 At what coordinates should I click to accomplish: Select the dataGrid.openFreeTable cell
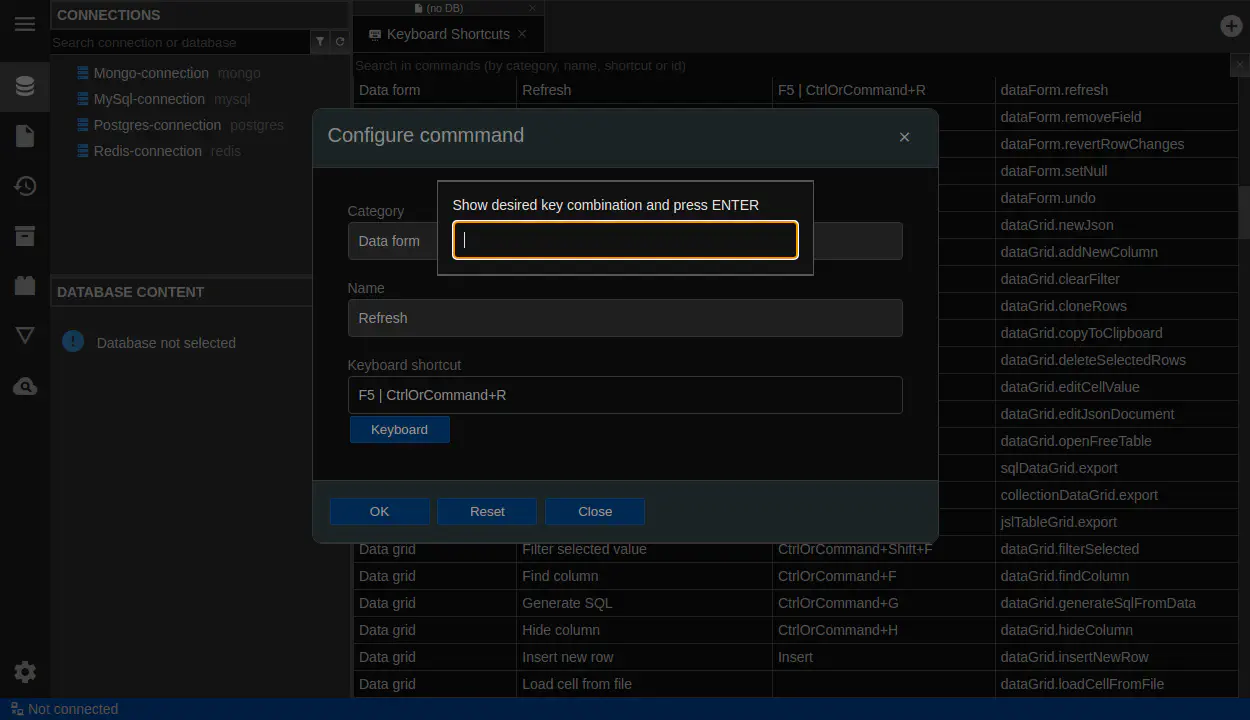tap(1116, 441)
